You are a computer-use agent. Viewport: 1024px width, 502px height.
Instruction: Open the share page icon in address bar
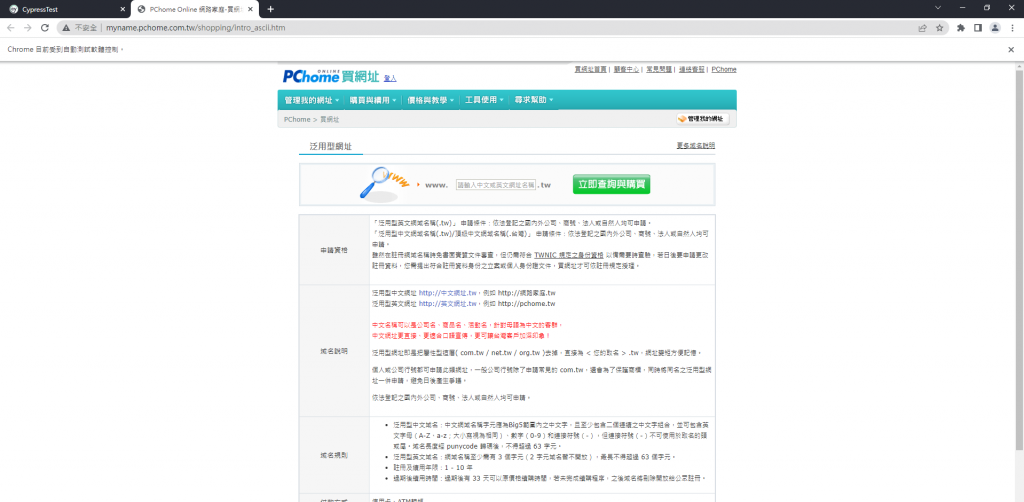pos(922,28)
